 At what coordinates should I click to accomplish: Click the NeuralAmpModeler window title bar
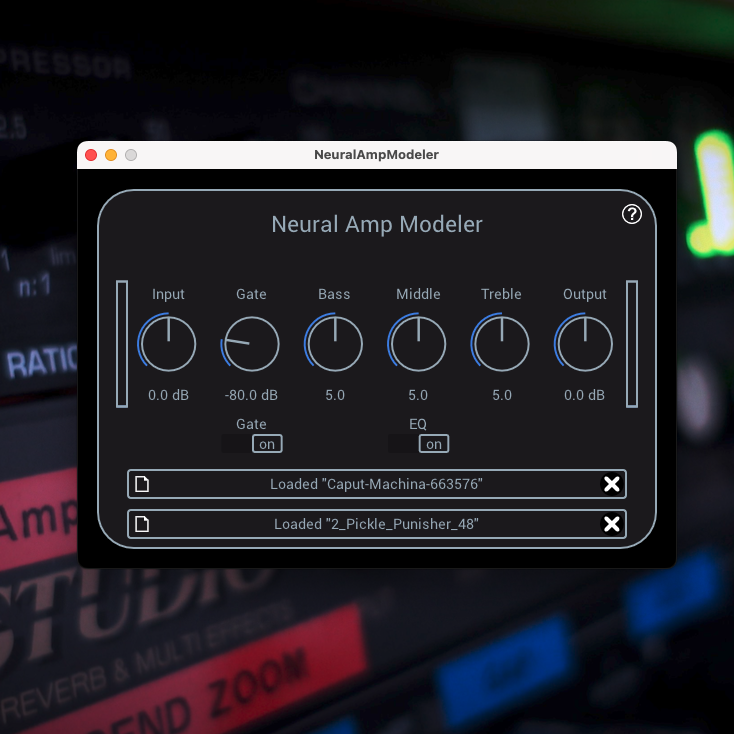[377, 155]
